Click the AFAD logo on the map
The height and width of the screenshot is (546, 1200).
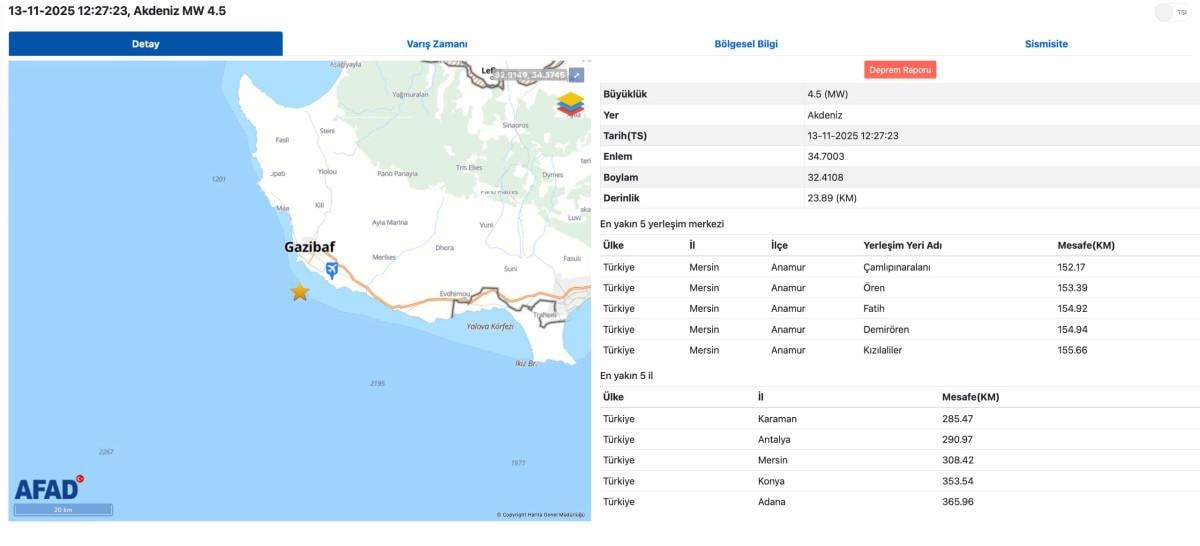coord(48,488)
